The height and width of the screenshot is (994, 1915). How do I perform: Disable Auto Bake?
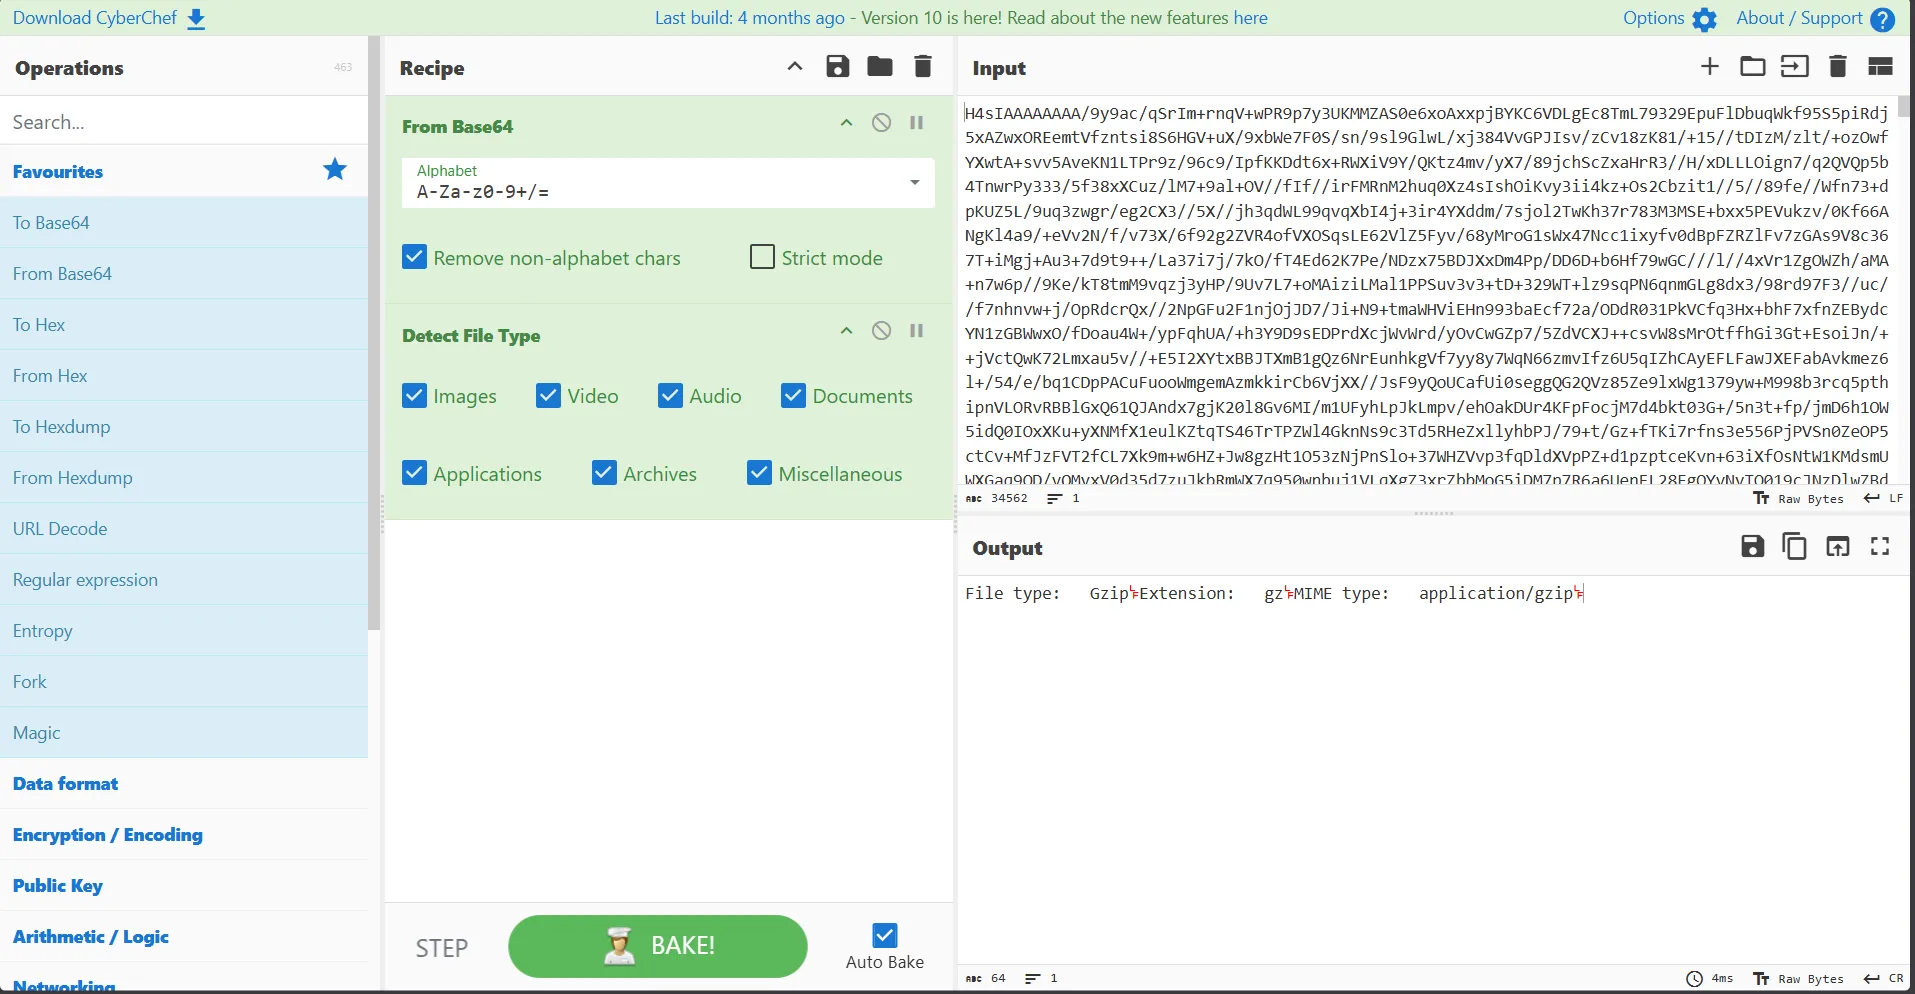884,936
